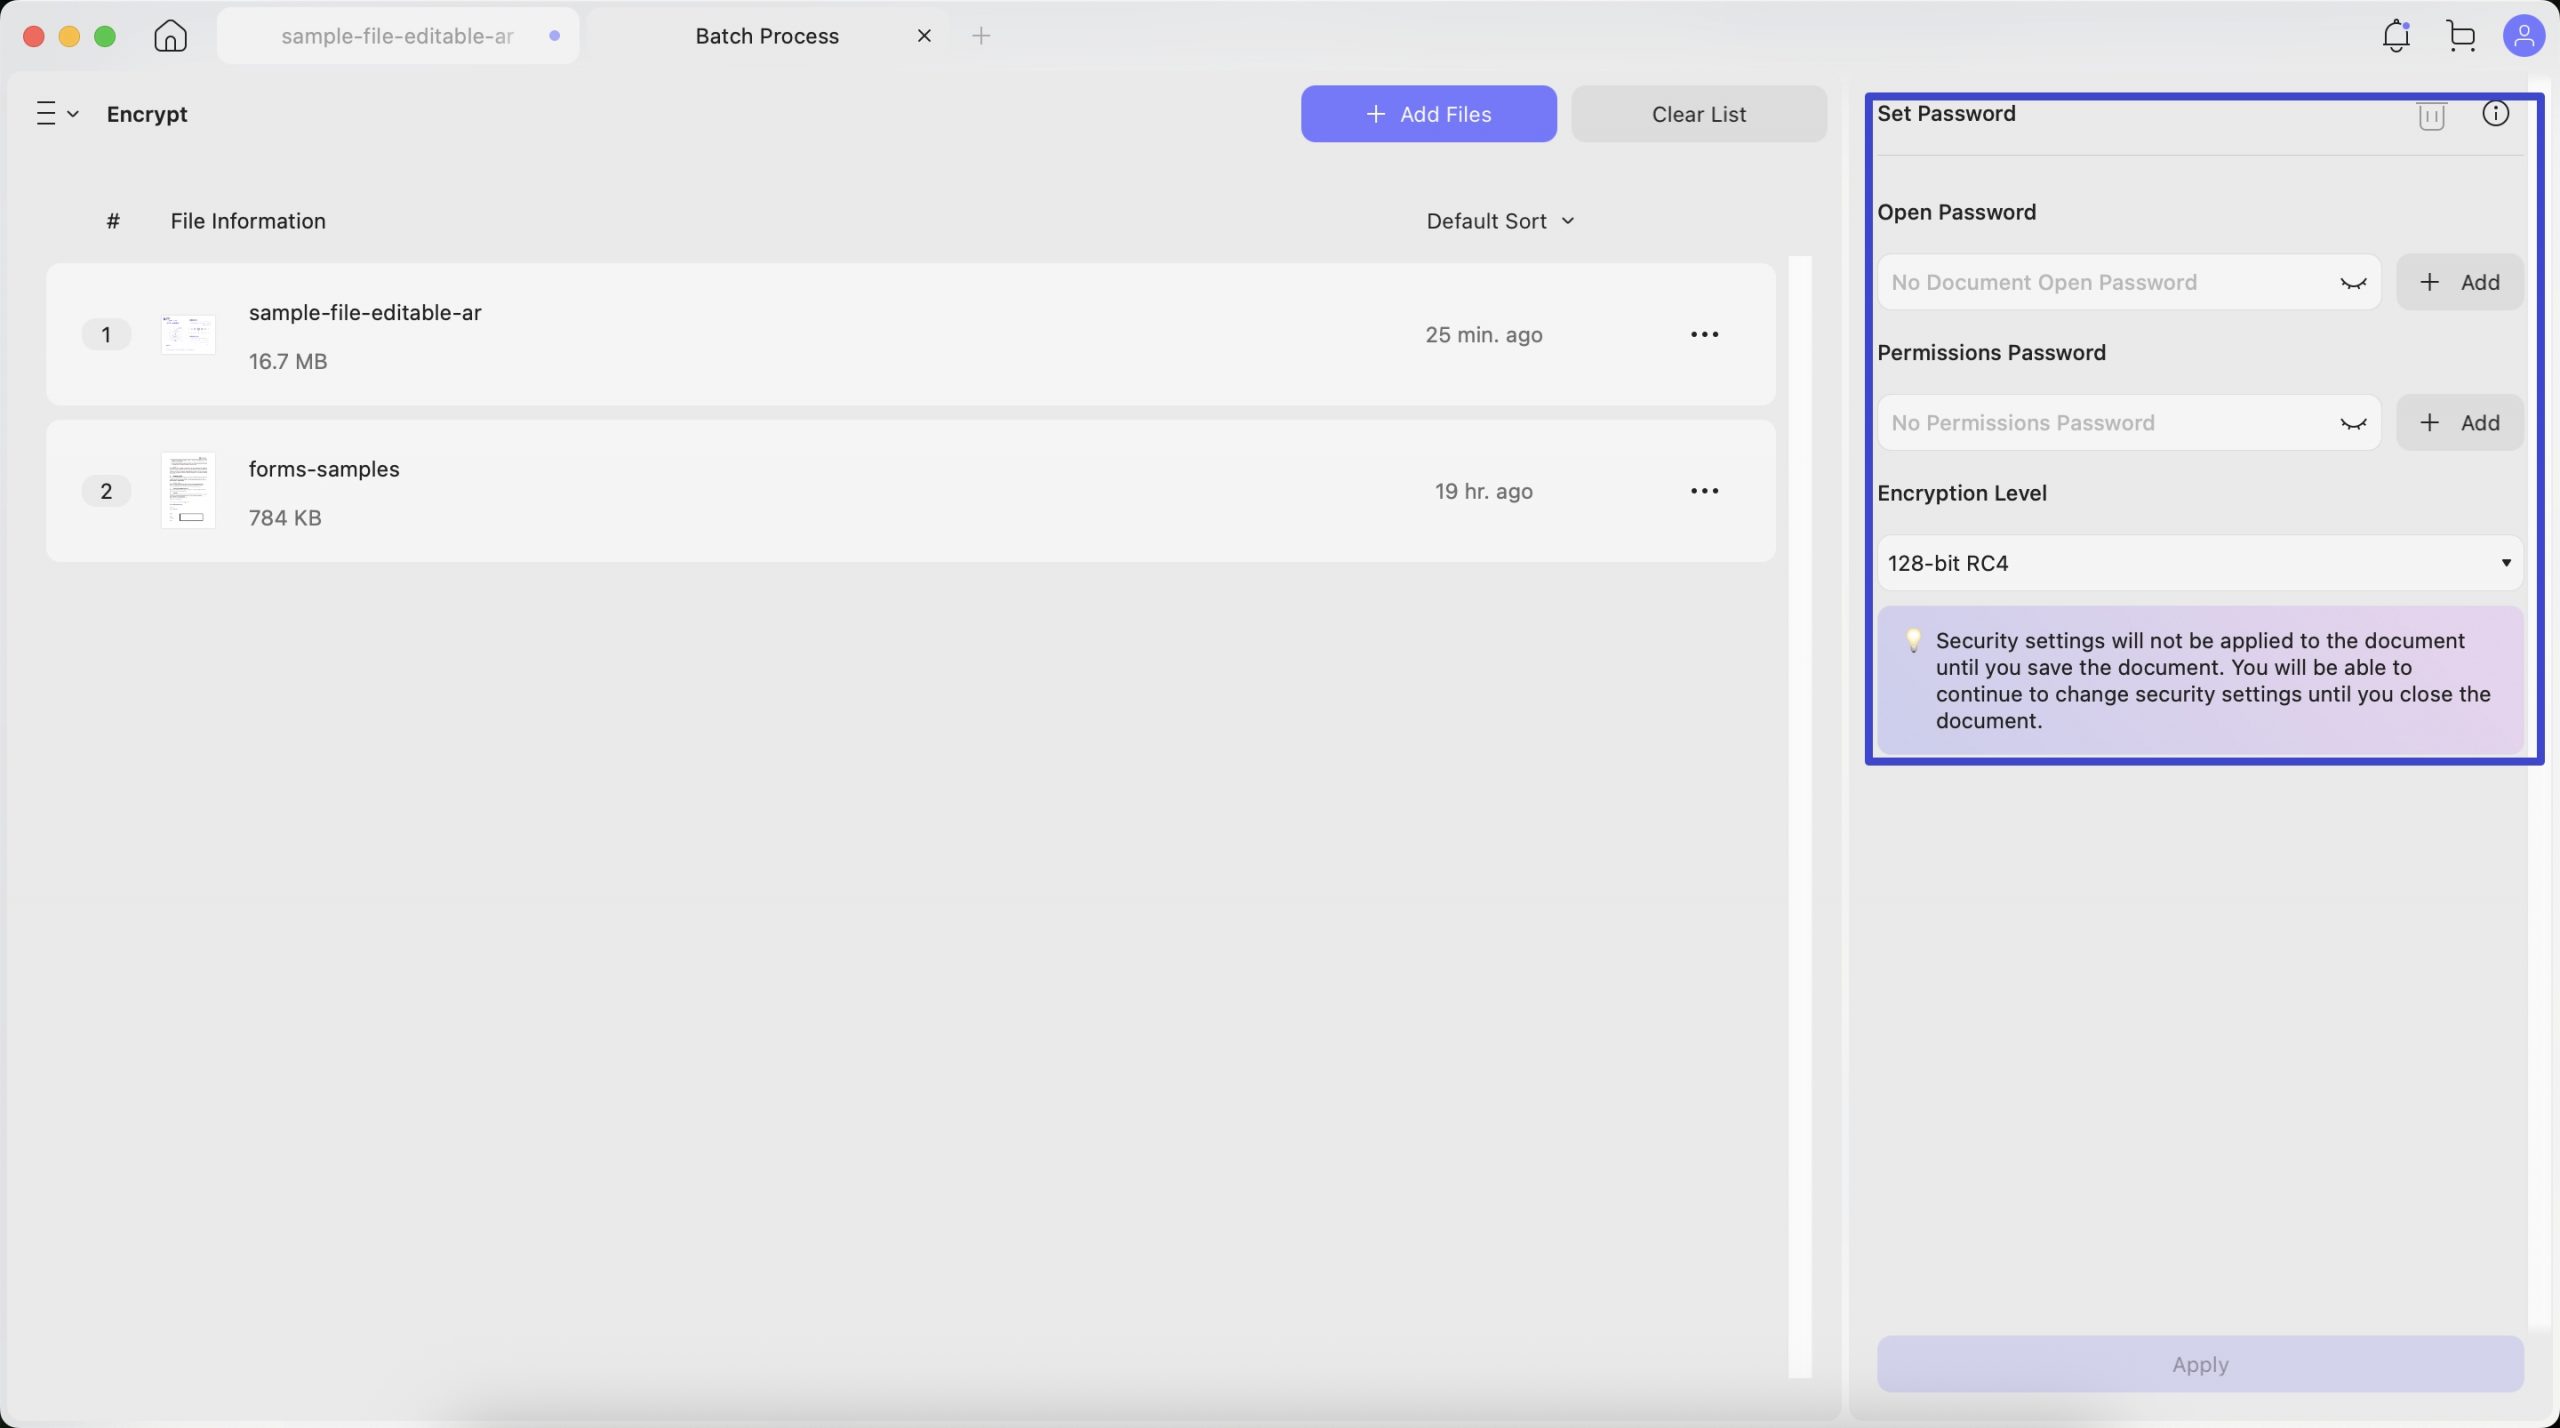Click the file name forms-samples
Image resolution: width=2560 pixels, height=1428 pixels.
click(x=324, y=469)
